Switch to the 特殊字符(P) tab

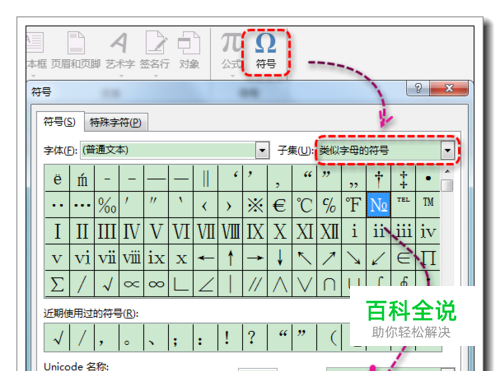(x=116, y=122)
